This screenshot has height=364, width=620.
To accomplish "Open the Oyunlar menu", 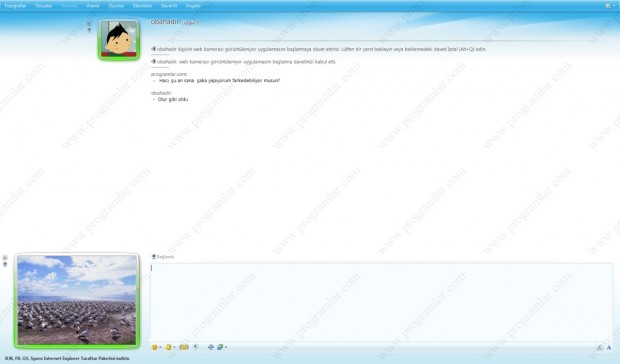I will pos(116,6).
